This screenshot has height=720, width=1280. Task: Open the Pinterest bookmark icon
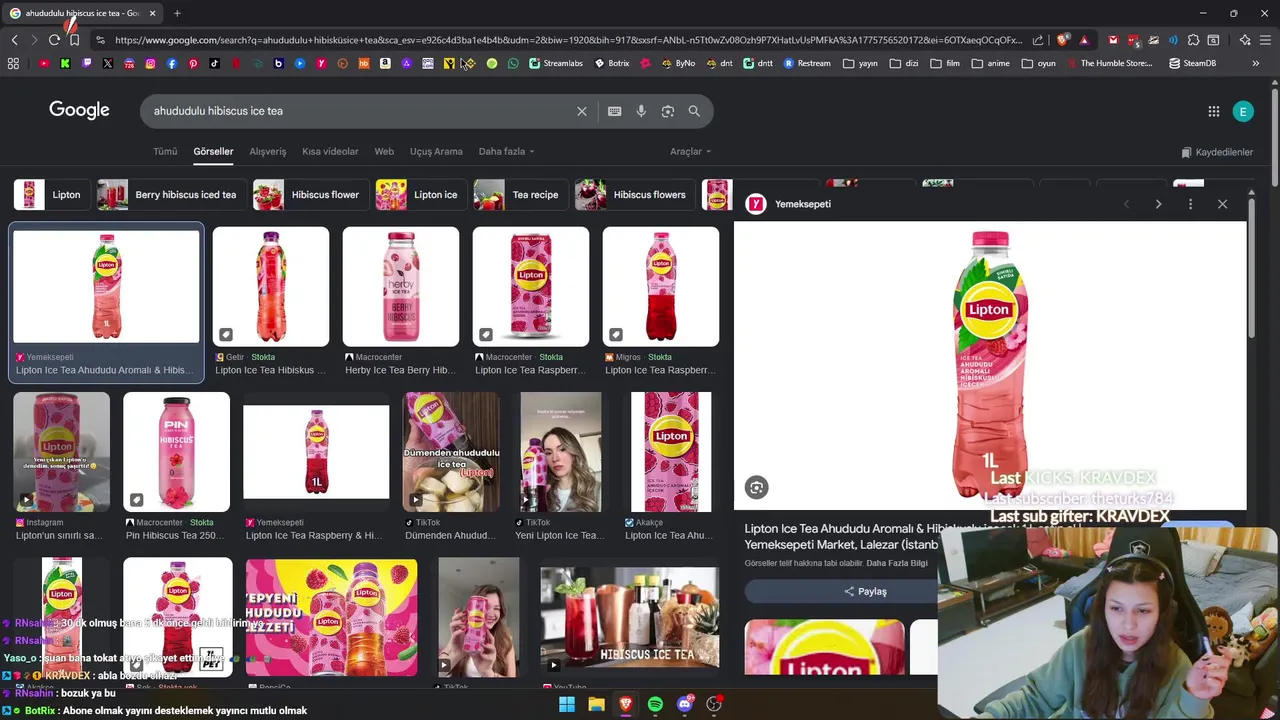click(x=193, y=63)
